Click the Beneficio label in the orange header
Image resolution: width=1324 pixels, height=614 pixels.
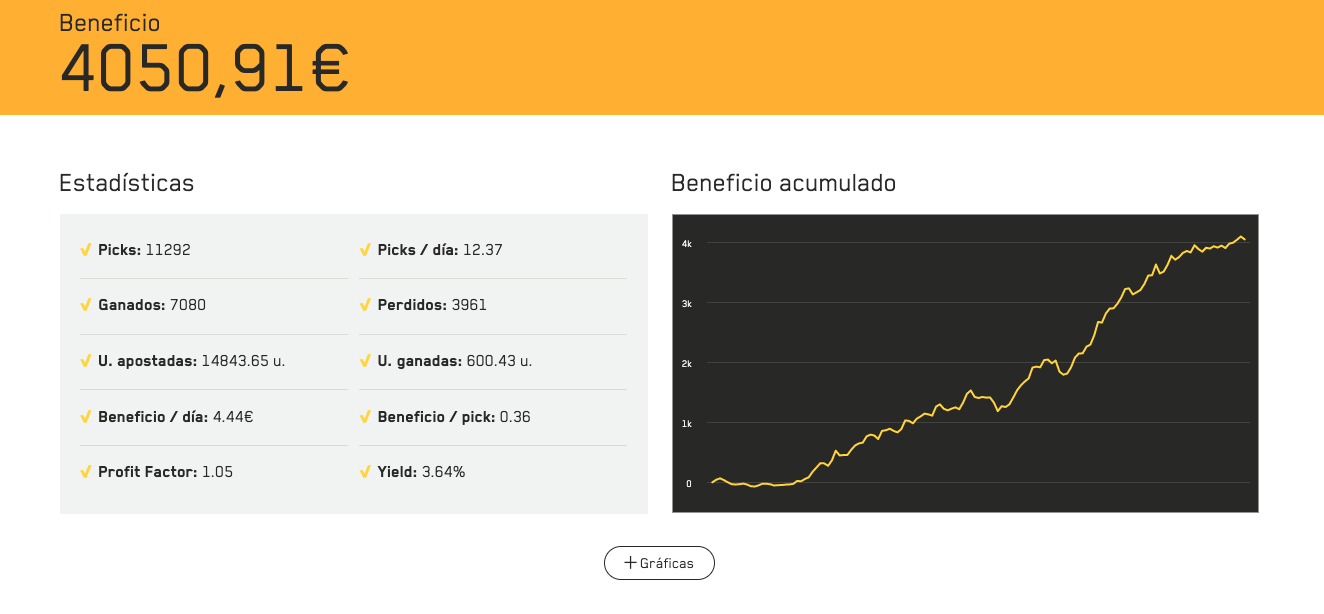[x=109, y=23]
